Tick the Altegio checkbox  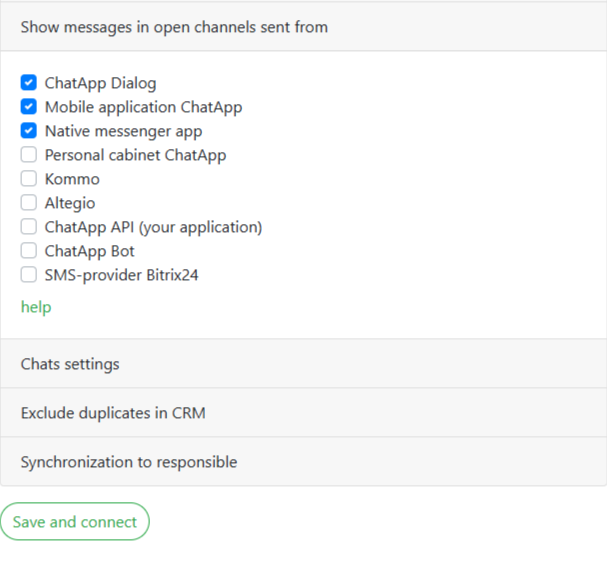pos(29,203)
